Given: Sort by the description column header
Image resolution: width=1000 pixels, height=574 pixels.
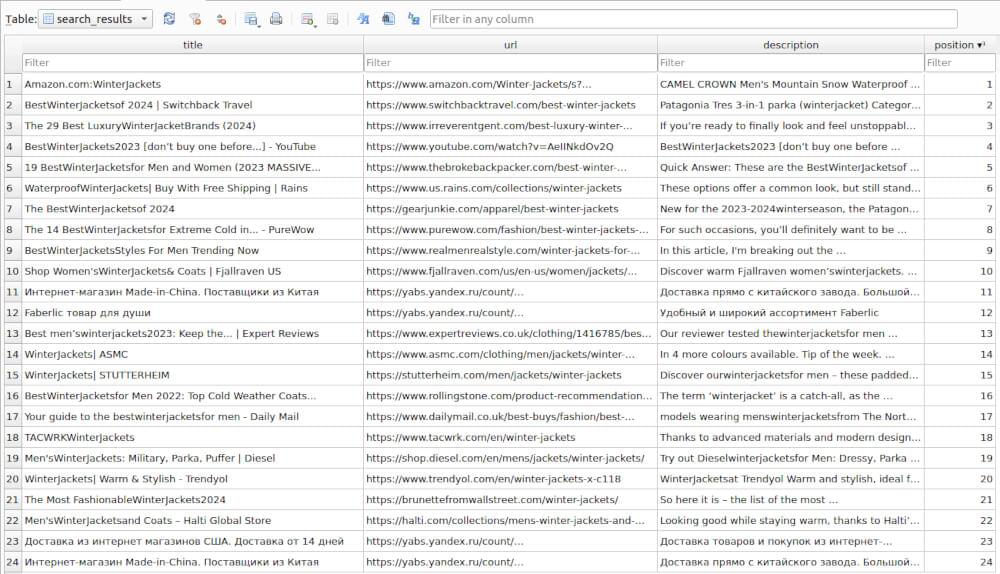Looking at the screenshot, I should [791, 45].
